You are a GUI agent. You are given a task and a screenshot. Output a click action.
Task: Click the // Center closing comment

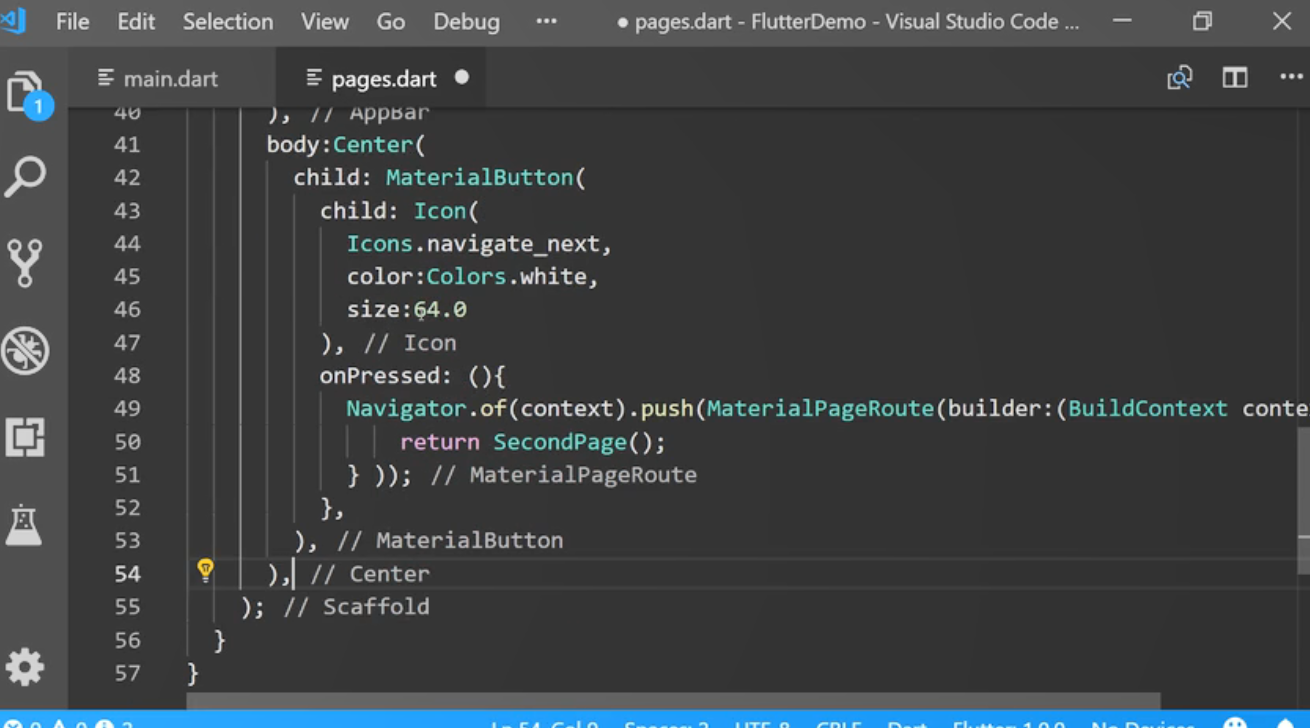pos(370,573)
